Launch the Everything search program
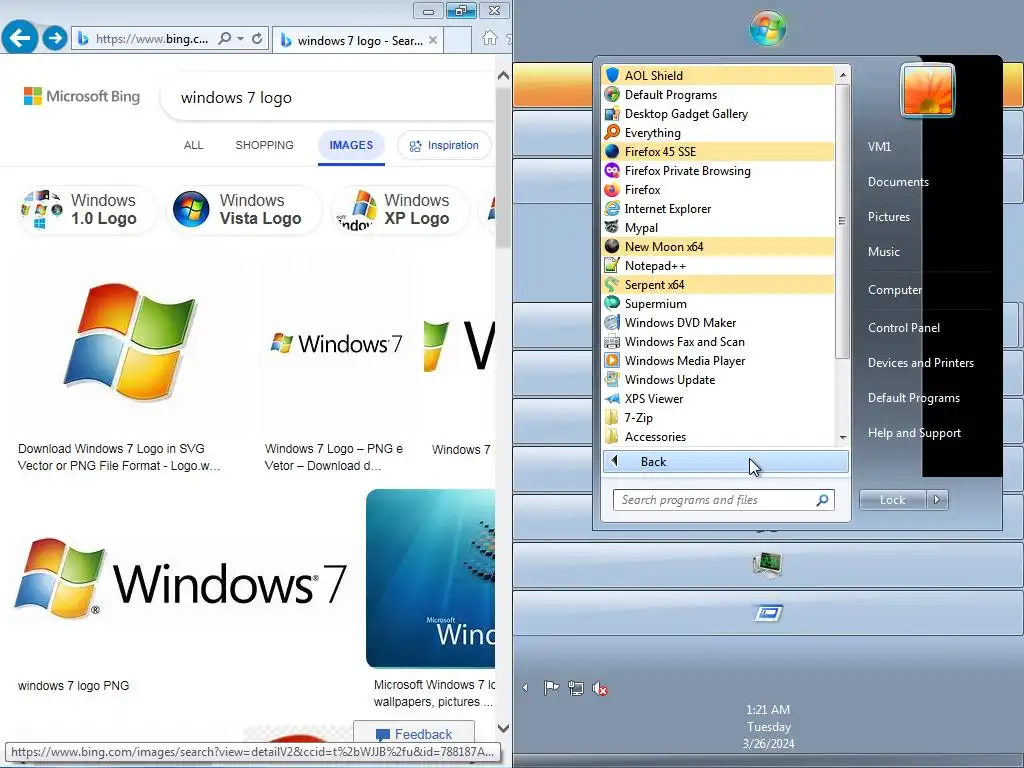The image size is (1024, 768). 718,133
